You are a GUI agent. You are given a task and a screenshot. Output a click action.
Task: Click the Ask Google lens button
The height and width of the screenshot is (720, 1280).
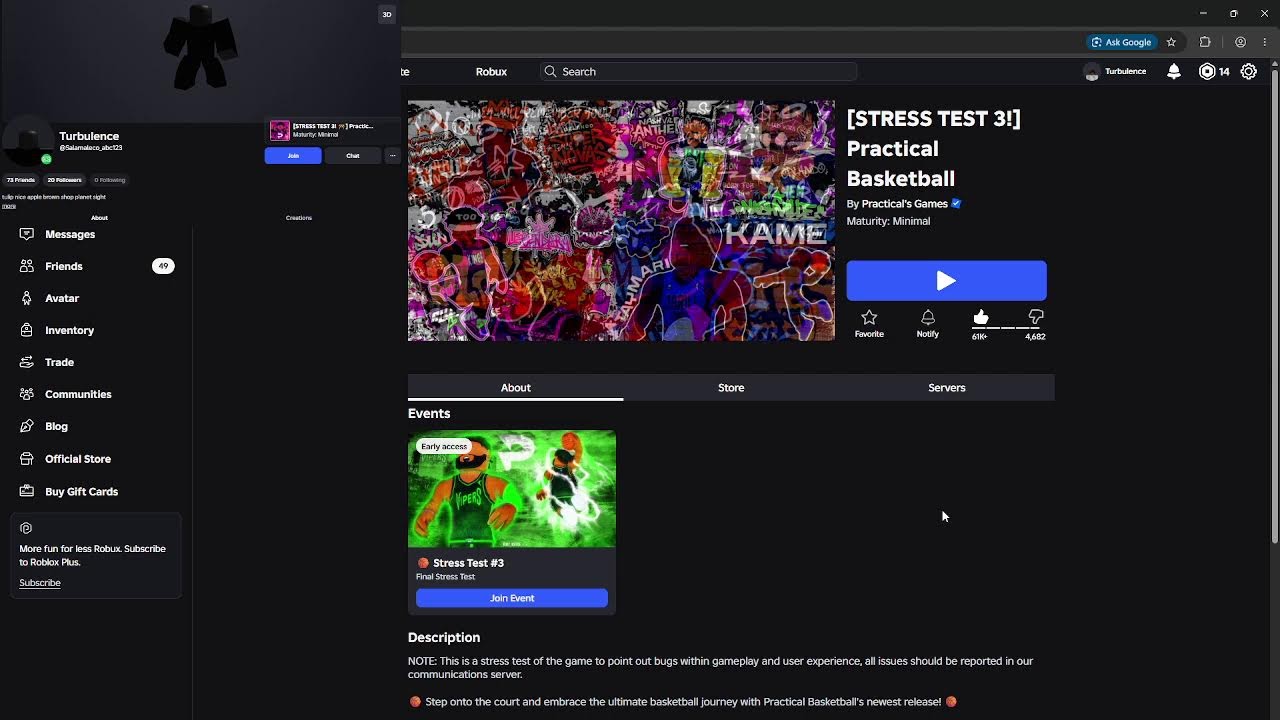coord(1122,42)
